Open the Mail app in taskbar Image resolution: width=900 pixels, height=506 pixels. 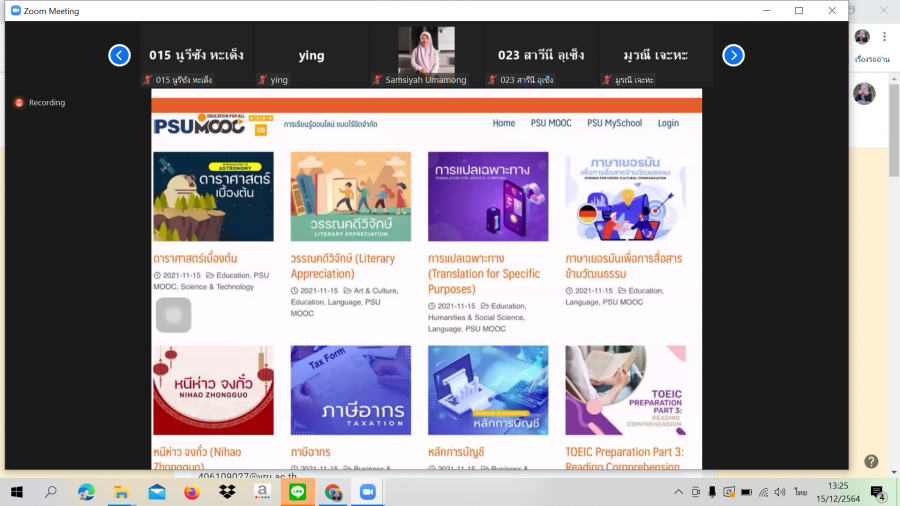157,492
